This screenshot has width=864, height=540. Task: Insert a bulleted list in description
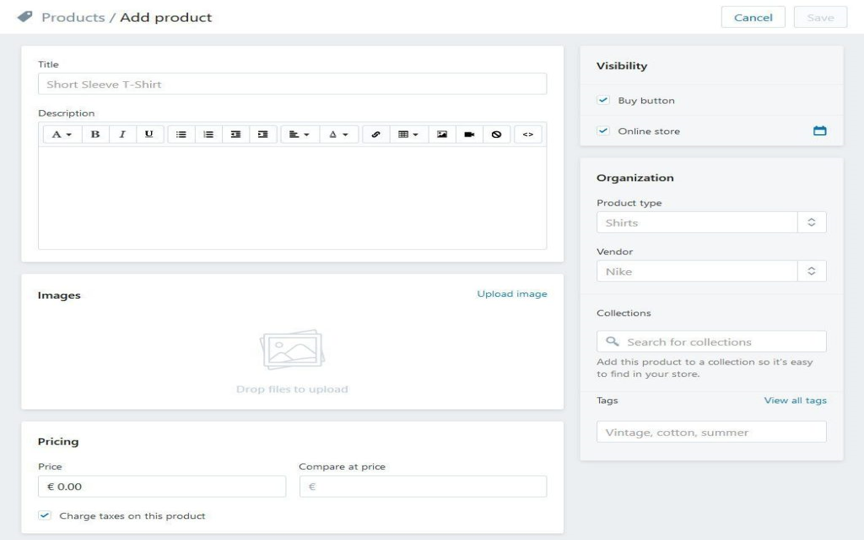181,134
